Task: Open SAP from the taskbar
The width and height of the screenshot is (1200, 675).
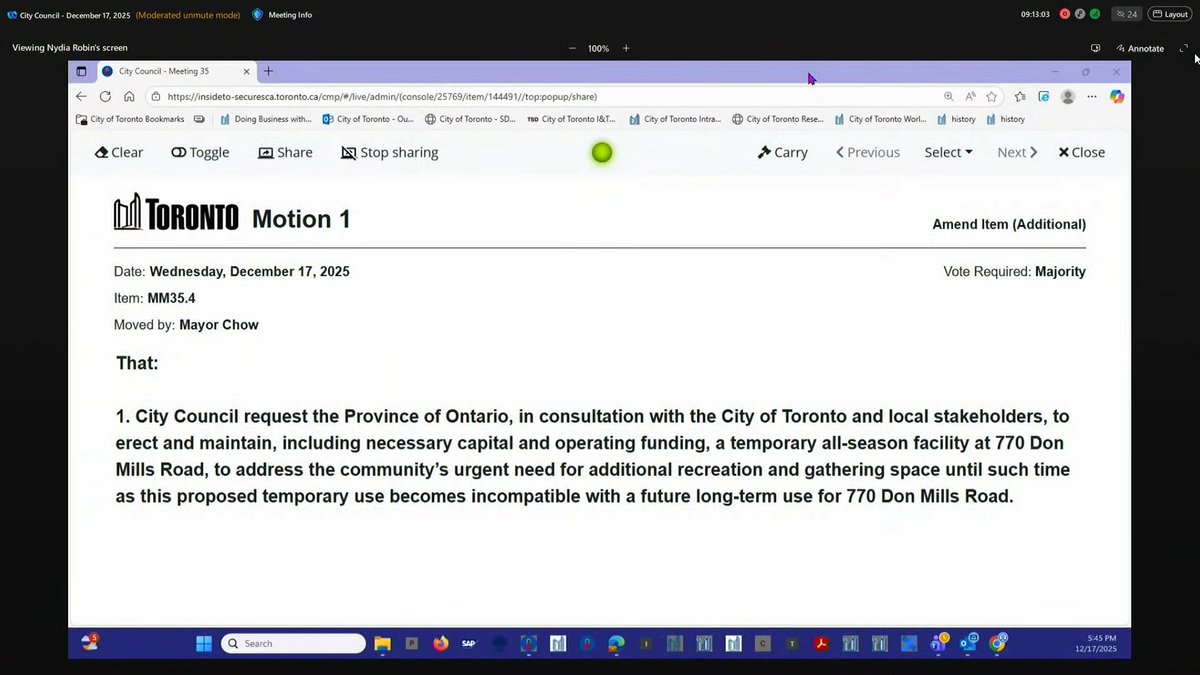Action: click(468, 644)
